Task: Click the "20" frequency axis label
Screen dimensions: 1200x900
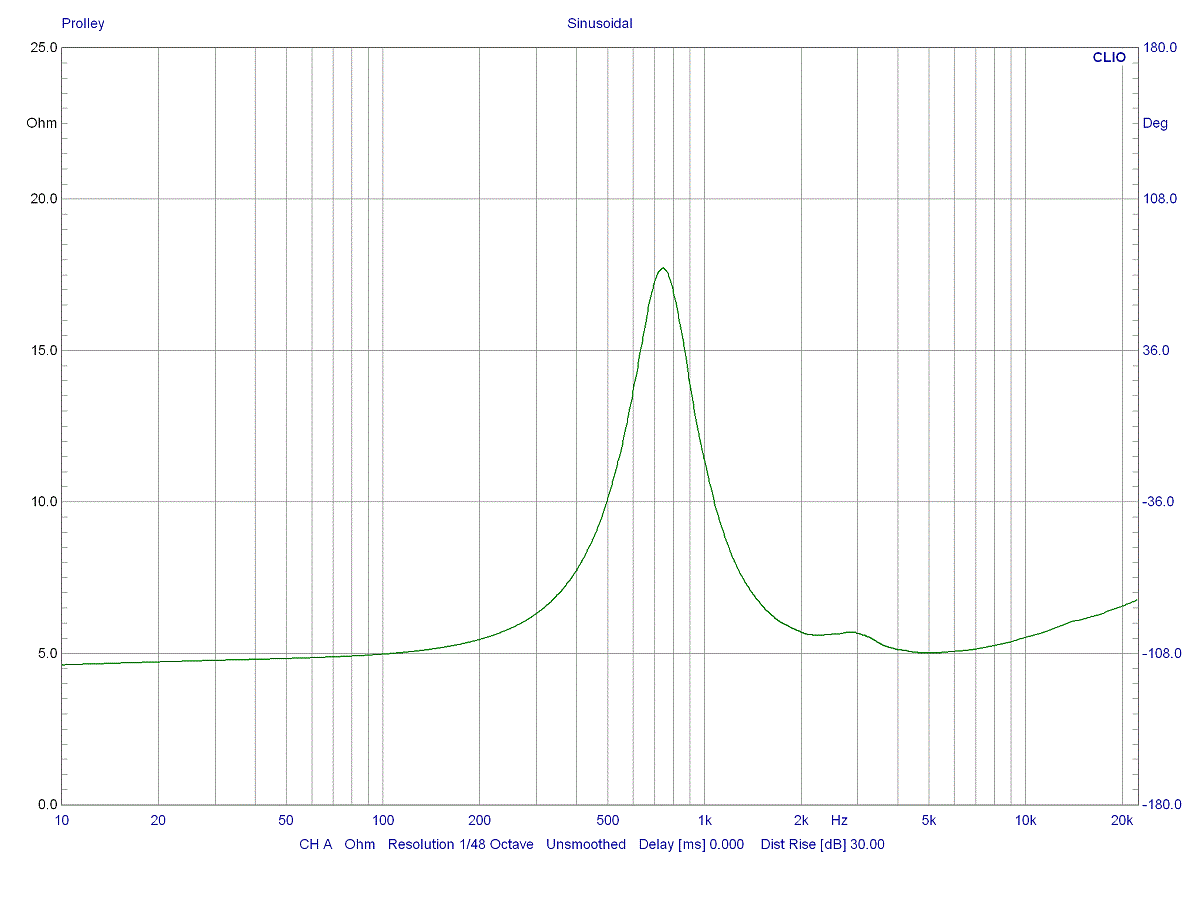Action: tap(158, 820)
